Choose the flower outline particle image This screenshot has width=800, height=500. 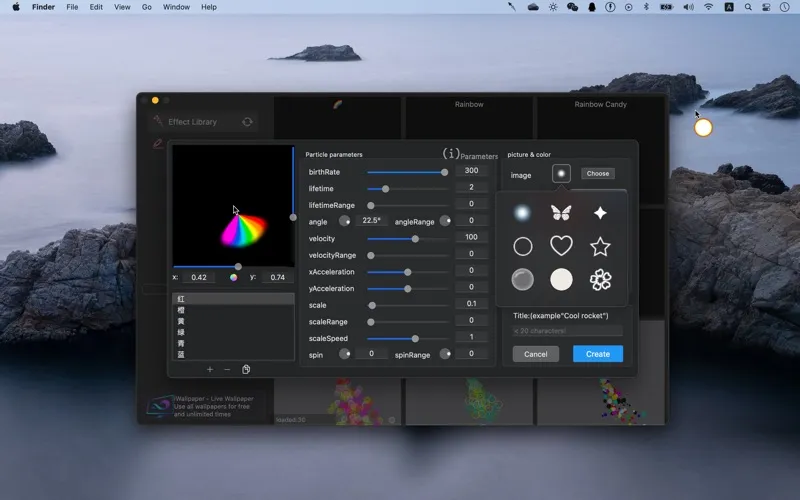tap(601, 280)
